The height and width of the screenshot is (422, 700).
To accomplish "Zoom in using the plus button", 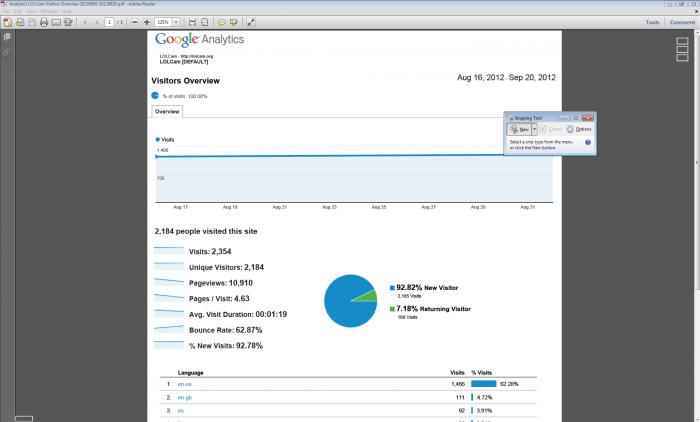I will coord(146,22).
